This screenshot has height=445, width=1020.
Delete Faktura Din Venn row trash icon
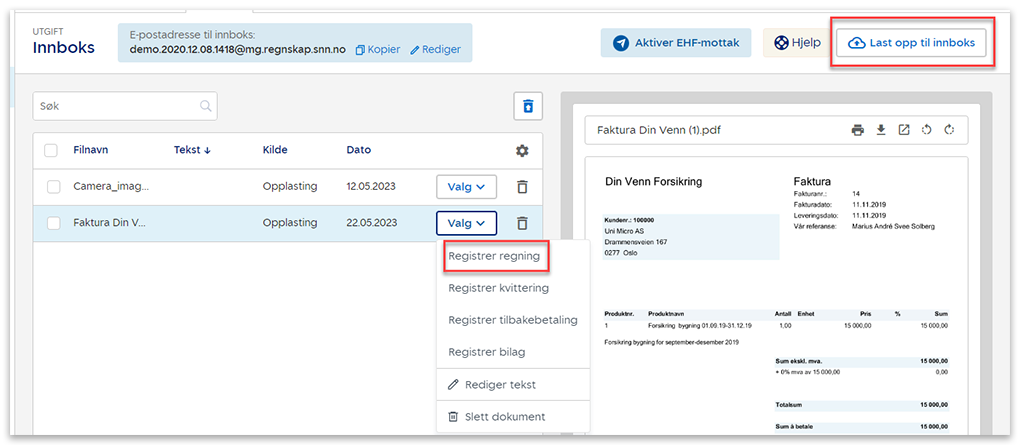coord(522,223)
